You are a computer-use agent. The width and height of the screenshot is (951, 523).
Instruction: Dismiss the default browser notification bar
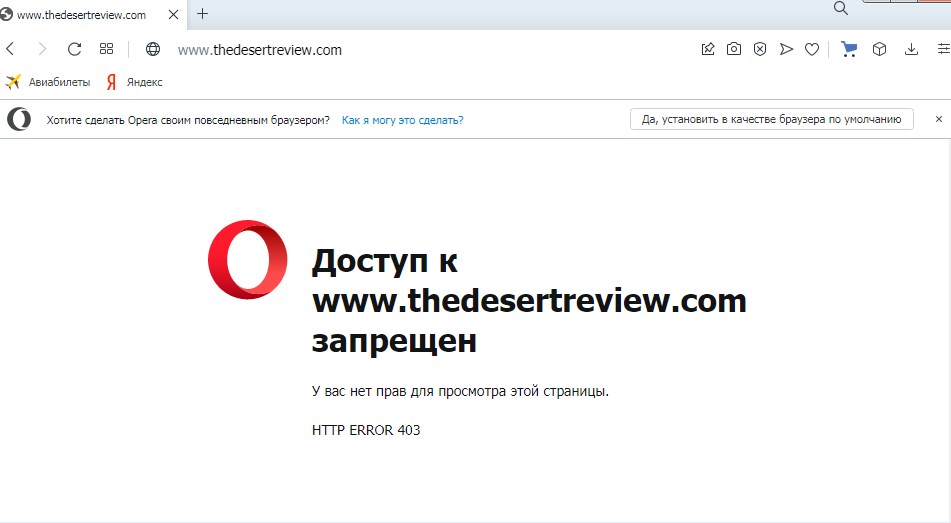pos(939,119)
